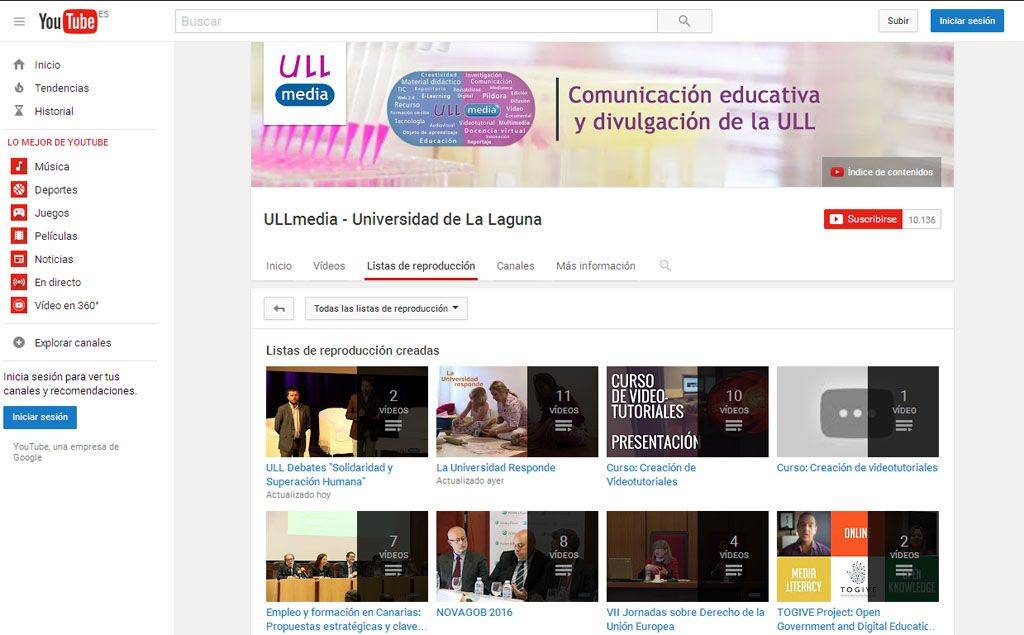Click the NOVAGOB 2016 playlist thumbnail
1024x635 pixels.
pyautogui.click(x=517, y=556)
